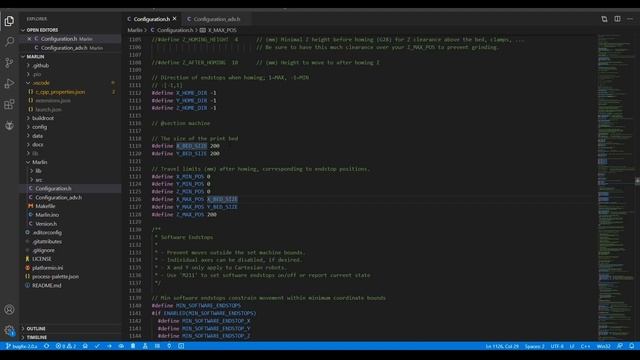
Task: Click the feedback icon in the status bar
Action: click(x=620, y=346)
